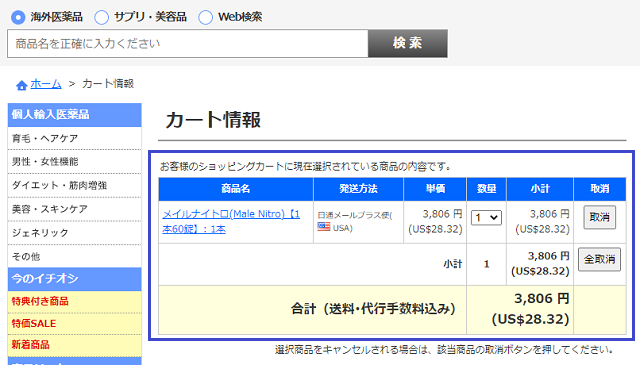640x365 pixels.
Task: Open the その他 category
Action: pos(75,256)
